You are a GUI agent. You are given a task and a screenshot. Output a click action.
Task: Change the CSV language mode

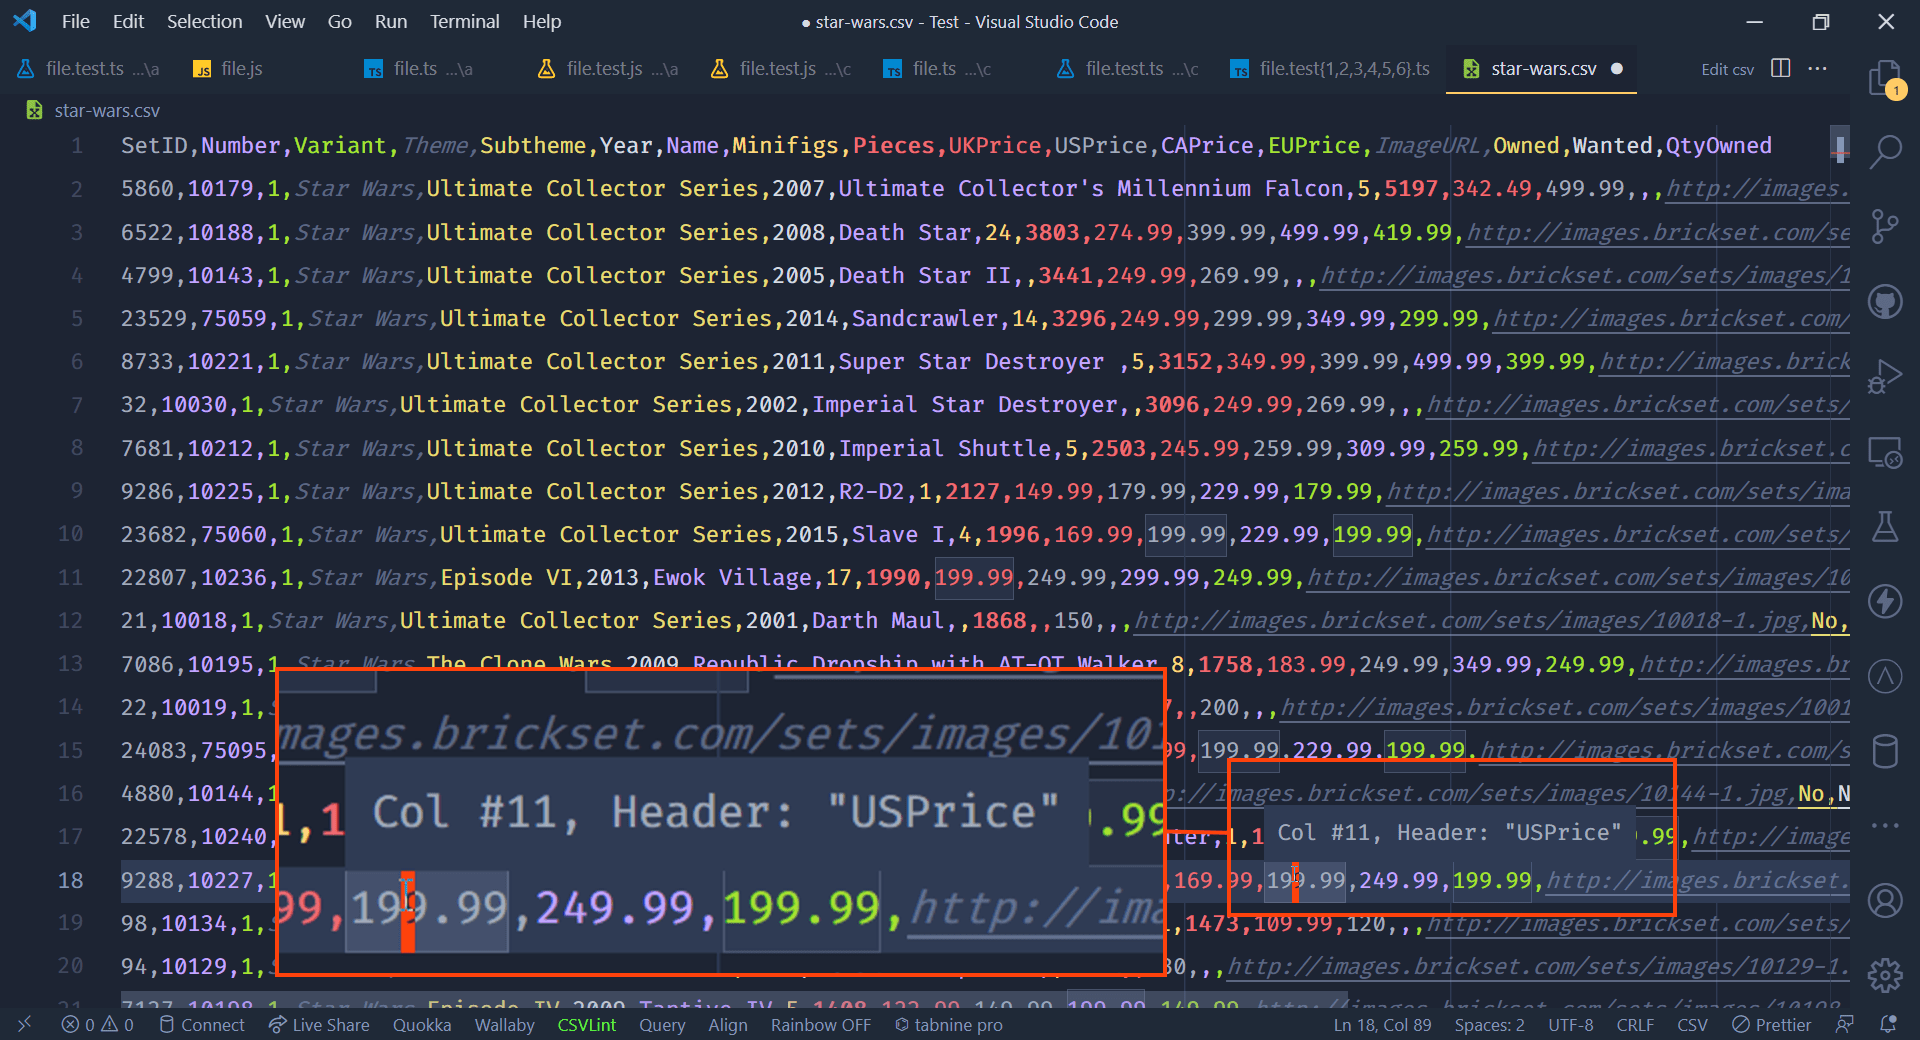[x=1692, y=1025]
